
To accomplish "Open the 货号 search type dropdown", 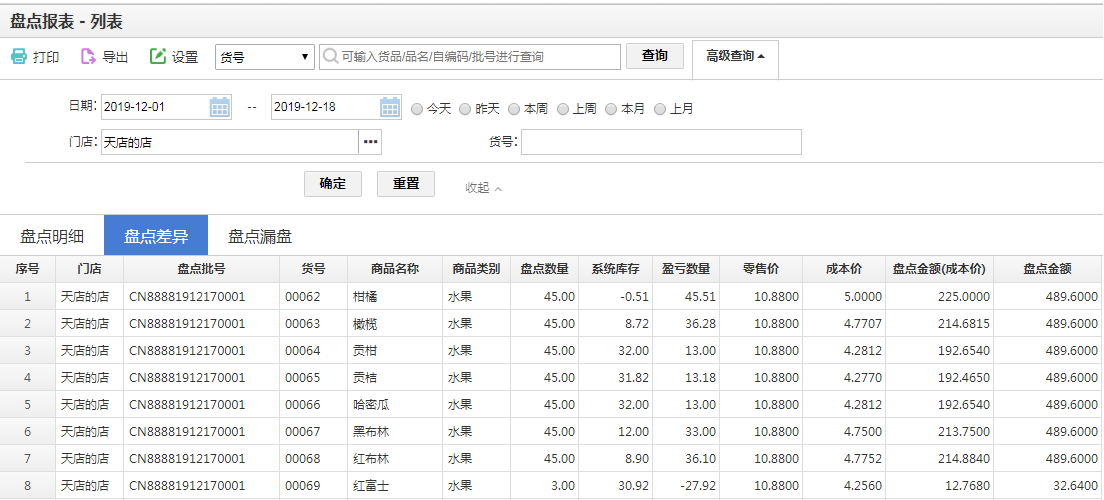I will (265, 57).
